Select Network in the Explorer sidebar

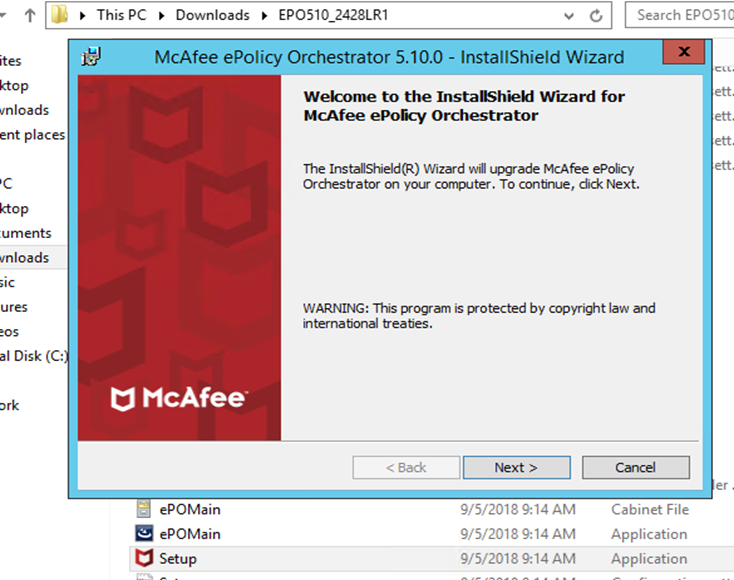pyautogui.click(x=9, y=405)
